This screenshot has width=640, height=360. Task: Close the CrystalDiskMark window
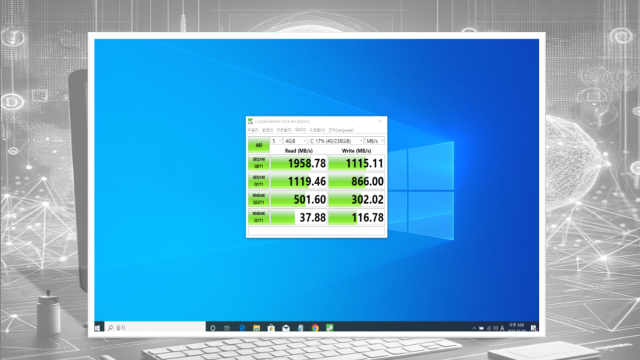pos(380,121)
